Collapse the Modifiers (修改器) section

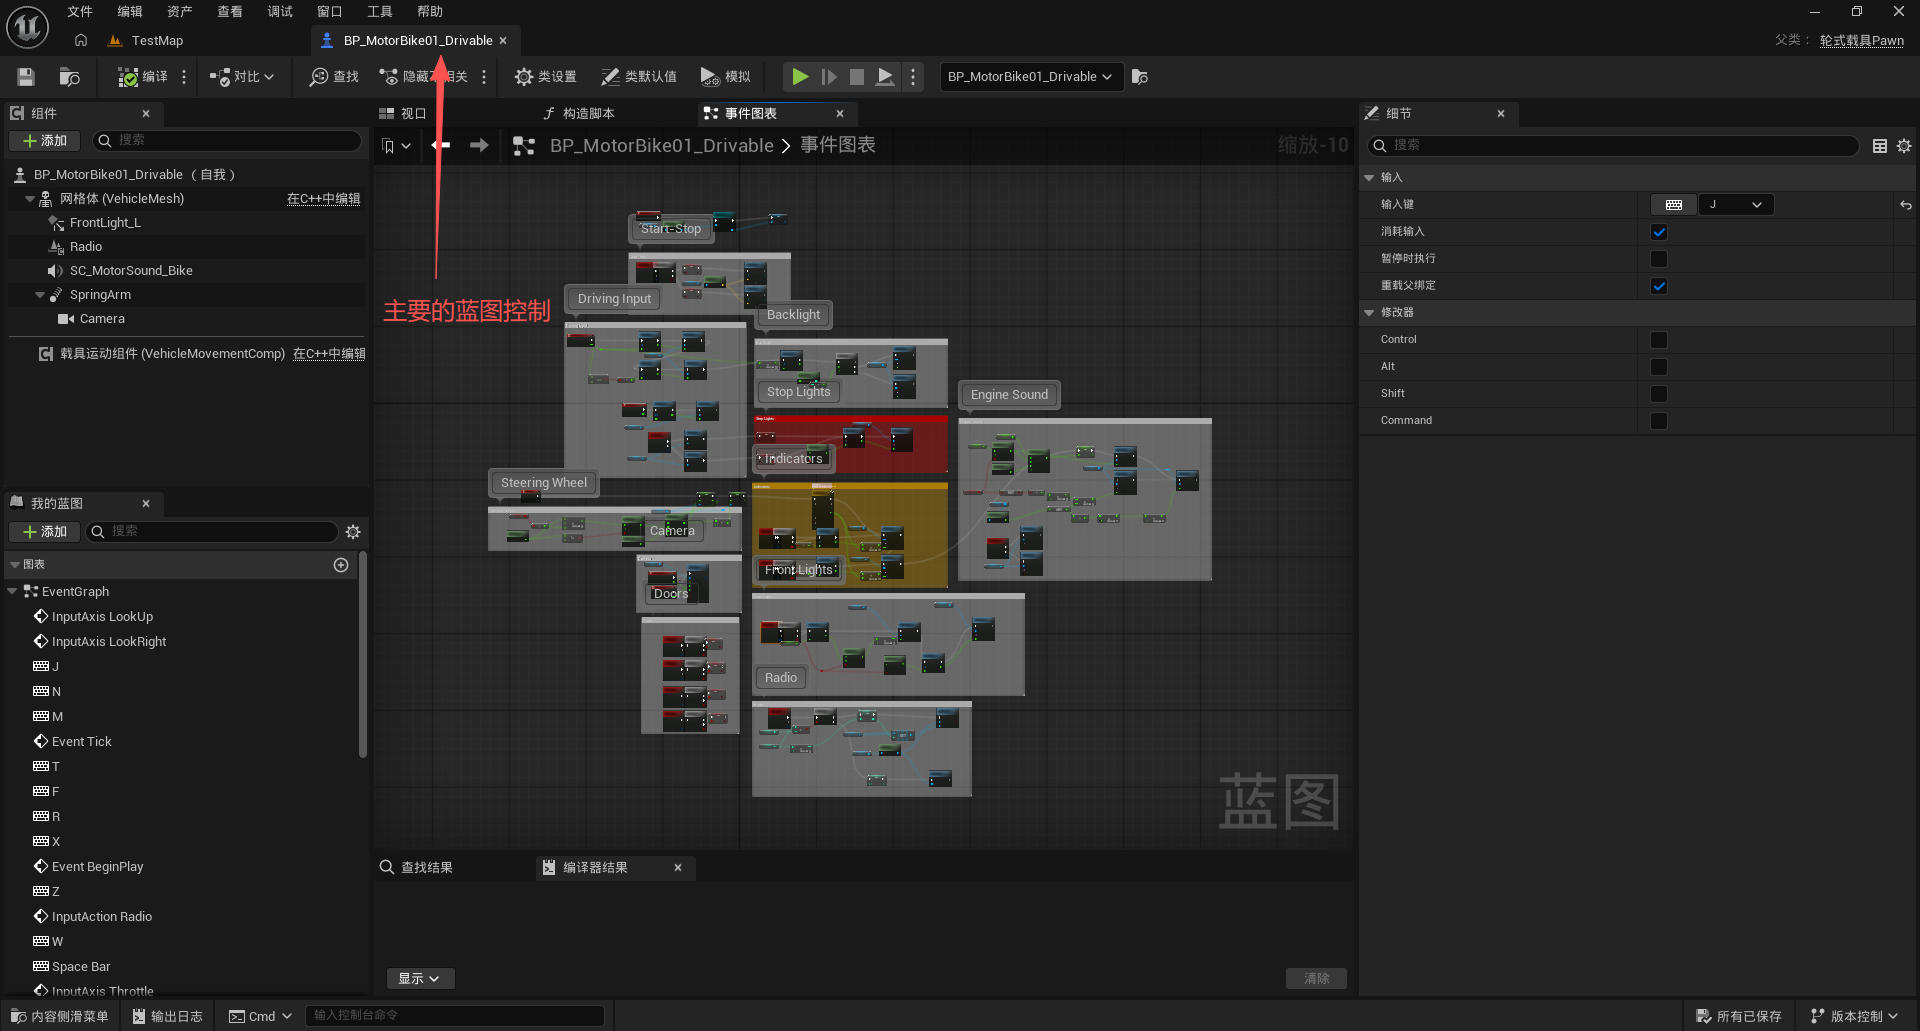(x=1369, y=313)
